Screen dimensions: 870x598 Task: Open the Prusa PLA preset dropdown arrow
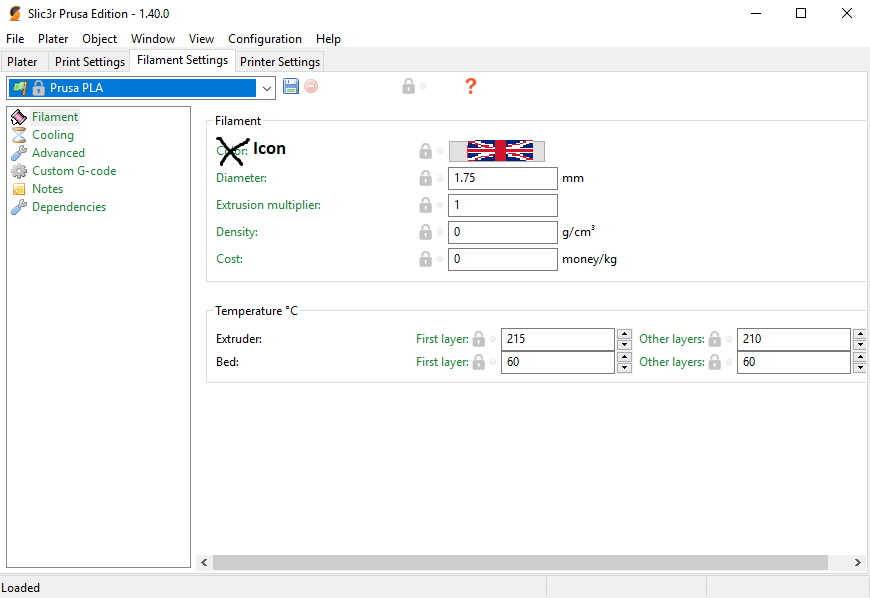(267, 88)
